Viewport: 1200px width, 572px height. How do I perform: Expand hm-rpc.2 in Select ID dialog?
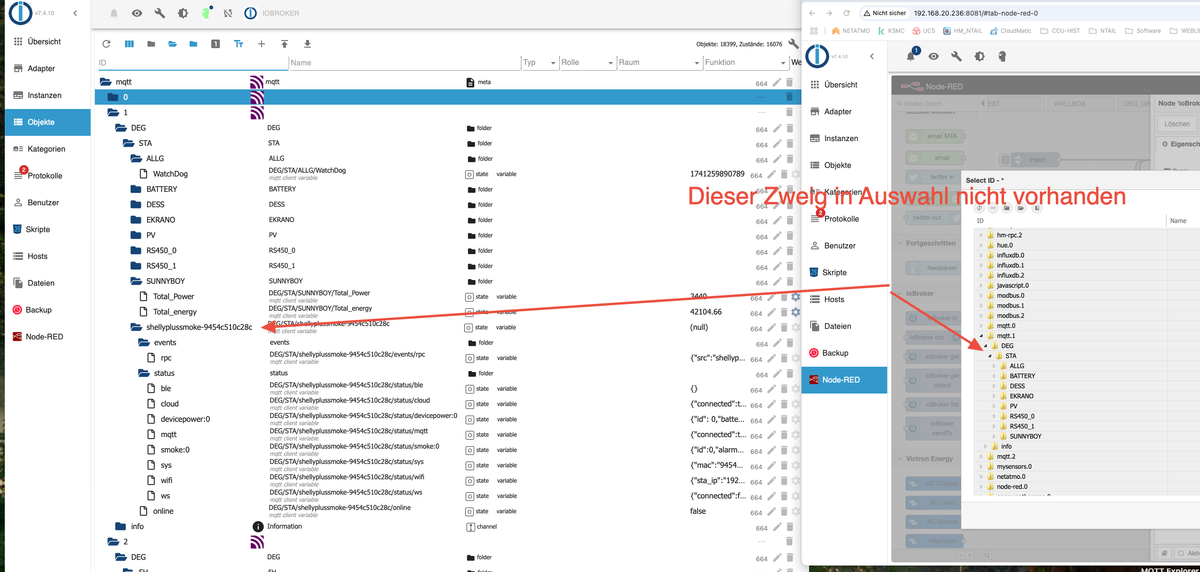tap(981, 235)
